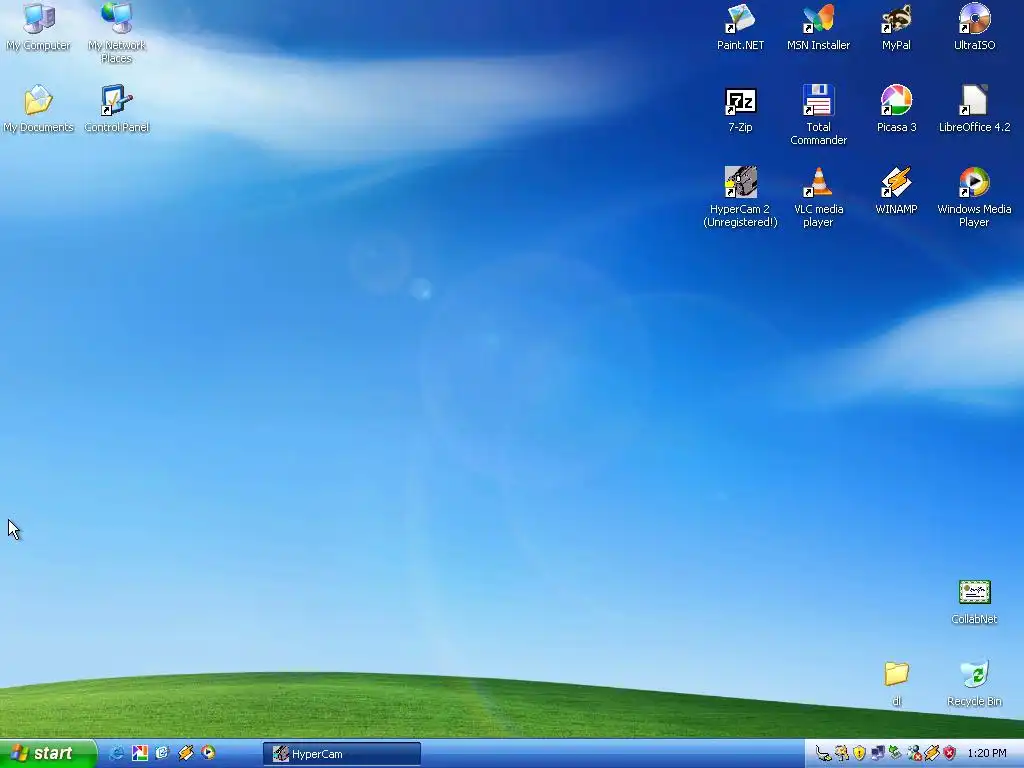Image resolution: width=1024 pixels, height=768 pixels.
Task: Select the My Network Places icon
Action: point(117,33)
